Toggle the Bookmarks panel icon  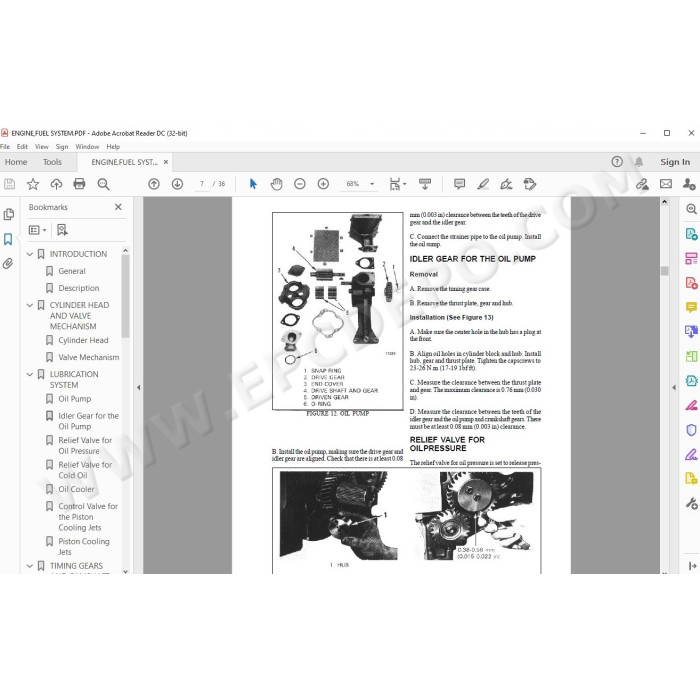click(8, 239)
